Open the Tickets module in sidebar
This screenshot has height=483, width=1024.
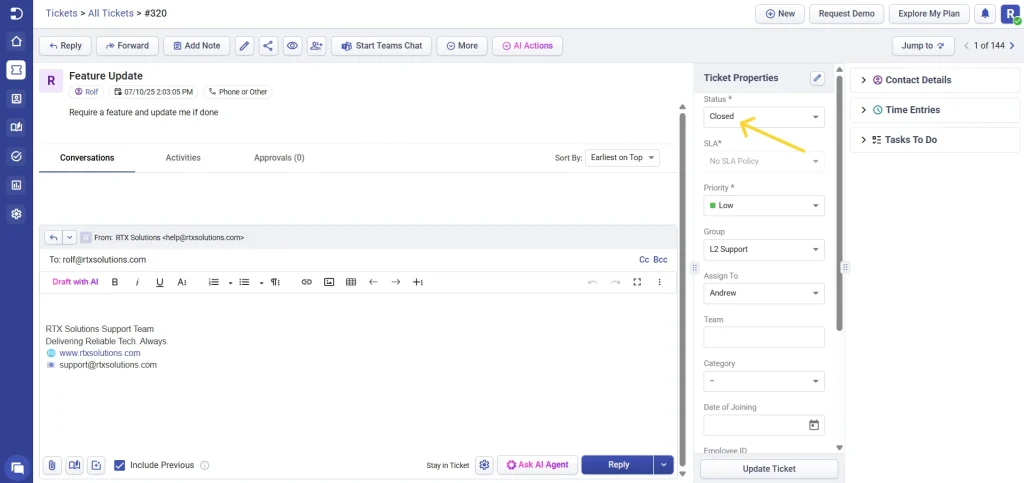pos(16,70)
